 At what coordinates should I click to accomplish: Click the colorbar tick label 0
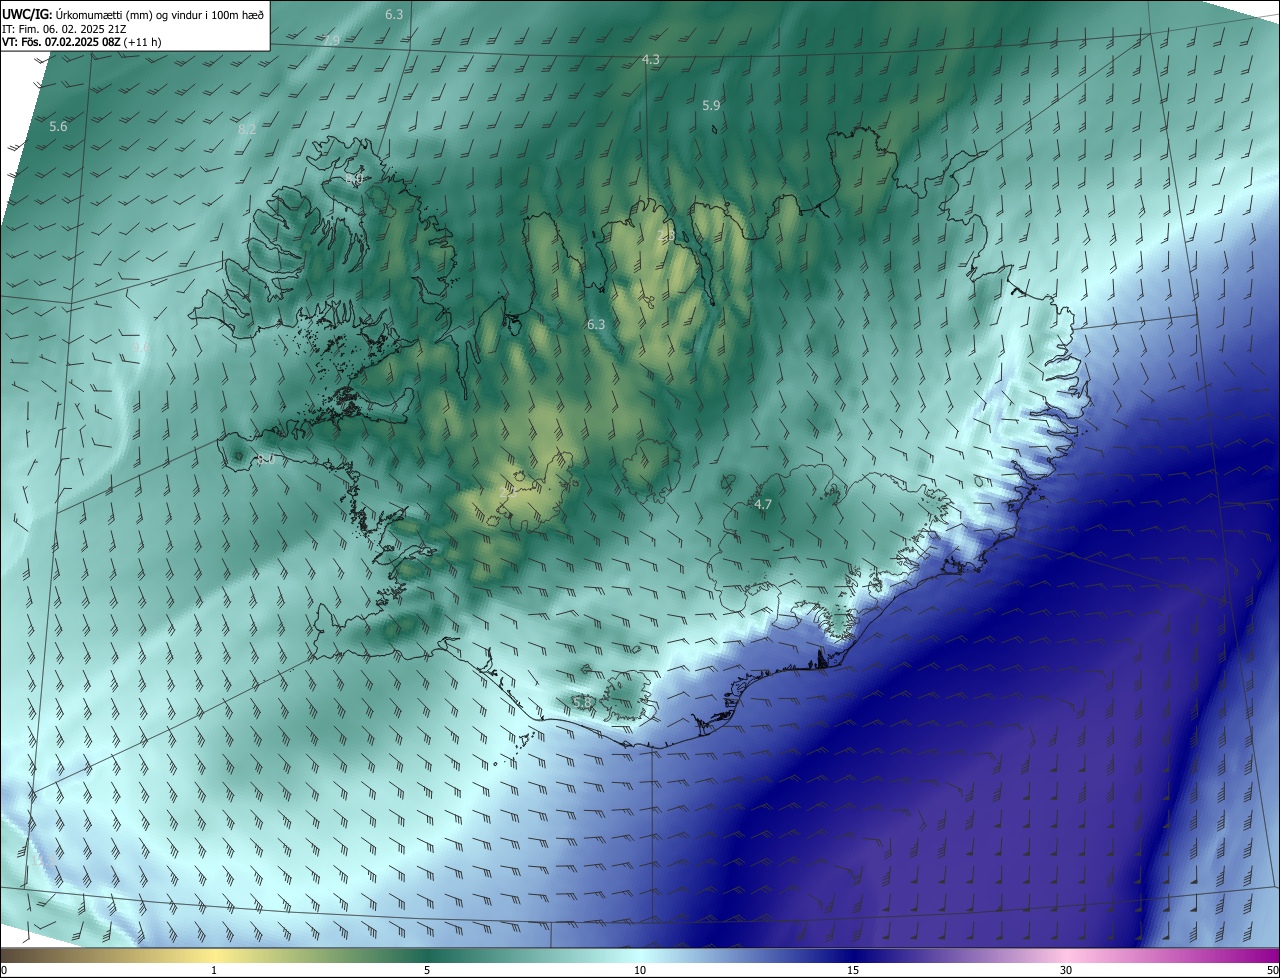tap(4, 970)
